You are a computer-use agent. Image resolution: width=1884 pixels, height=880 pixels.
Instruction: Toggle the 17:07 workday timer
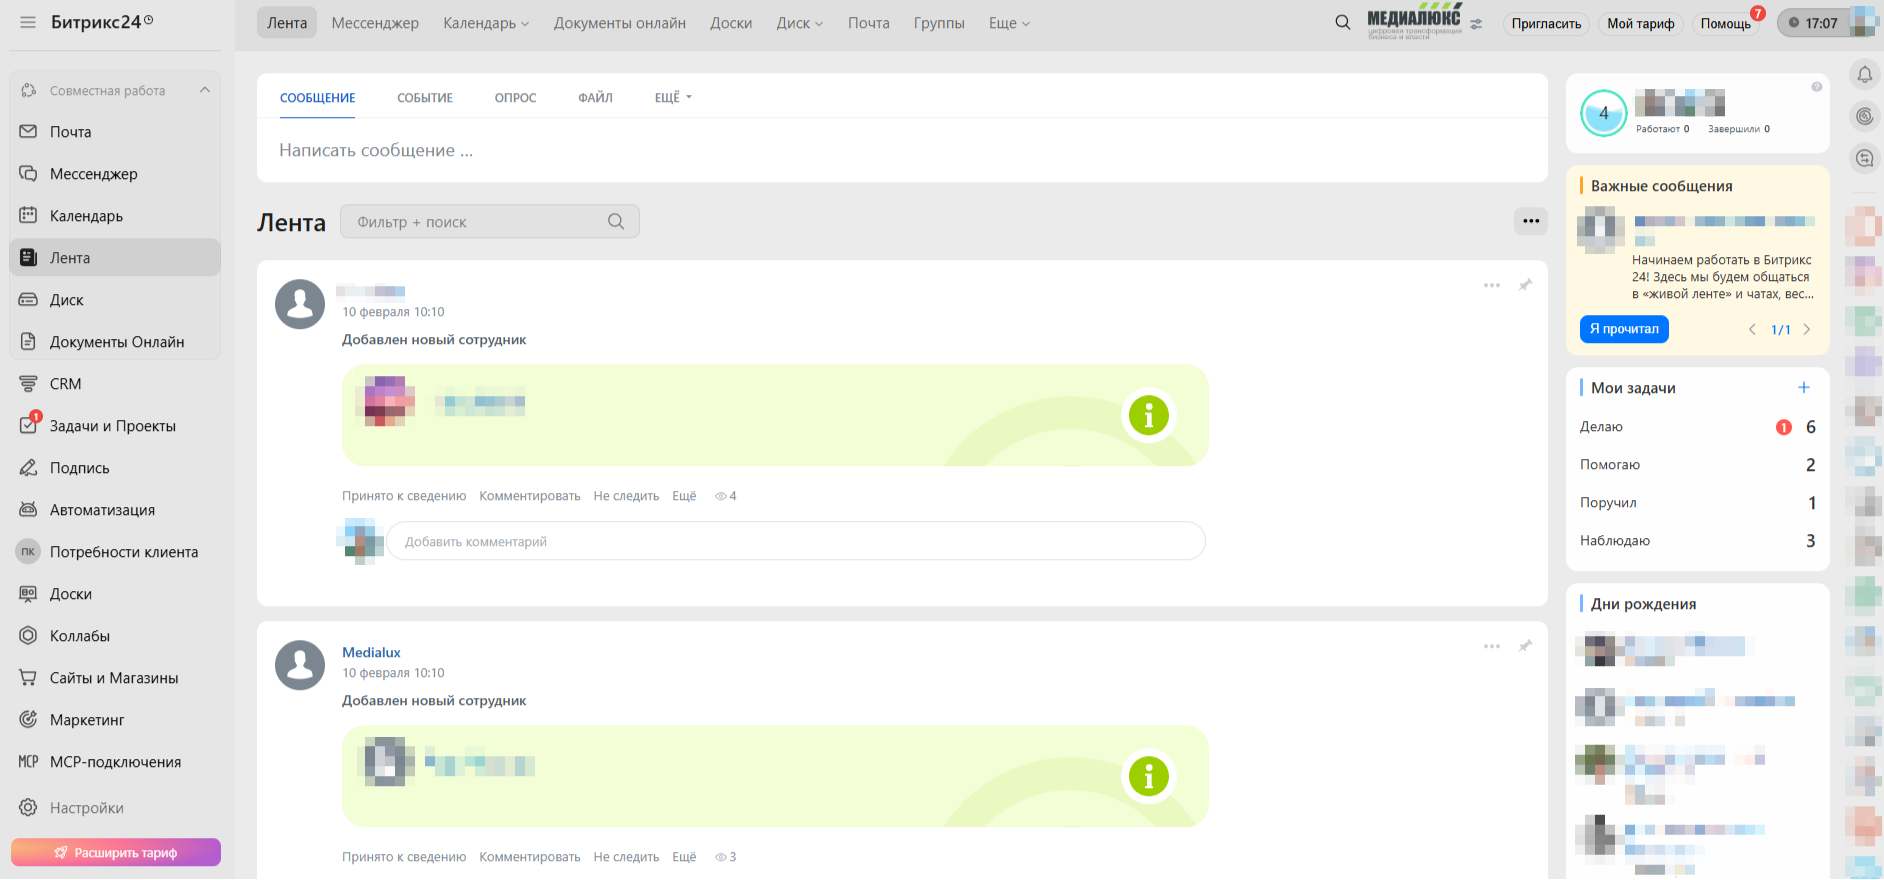point(1812,23)
